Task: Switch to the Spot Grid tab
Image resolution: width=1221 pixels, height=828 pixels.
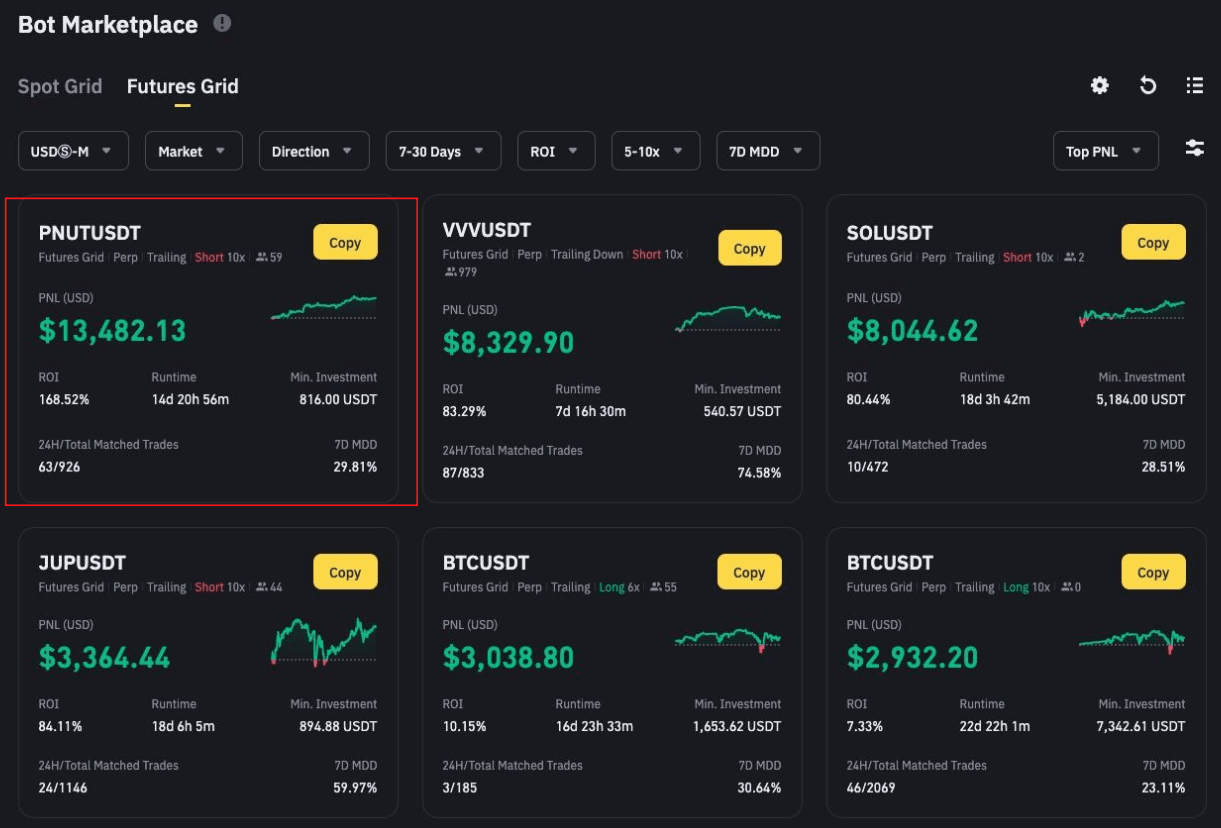Action: [60, 86]
